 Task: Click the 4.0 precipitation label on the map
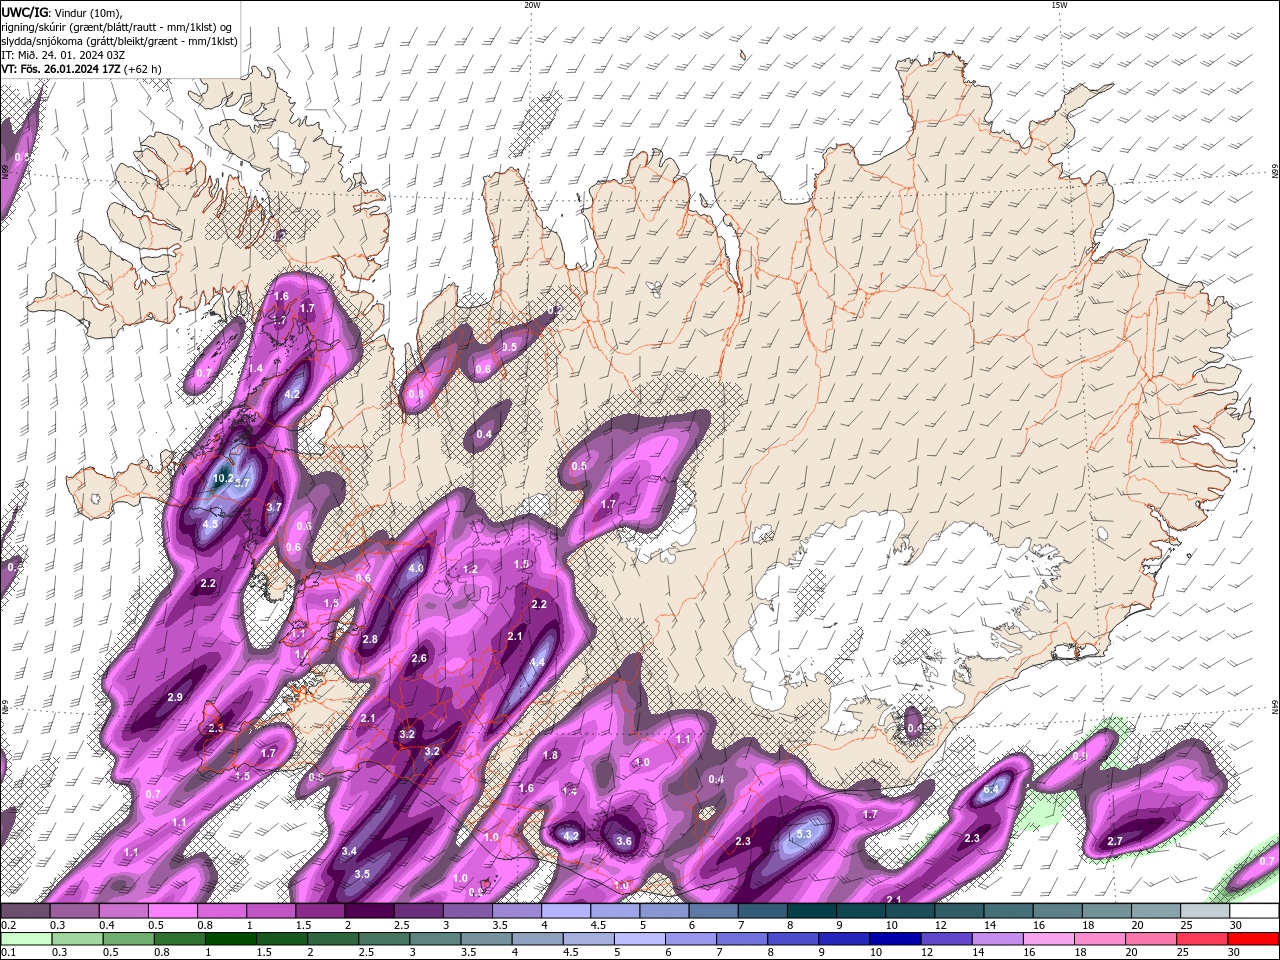(417, 568)
